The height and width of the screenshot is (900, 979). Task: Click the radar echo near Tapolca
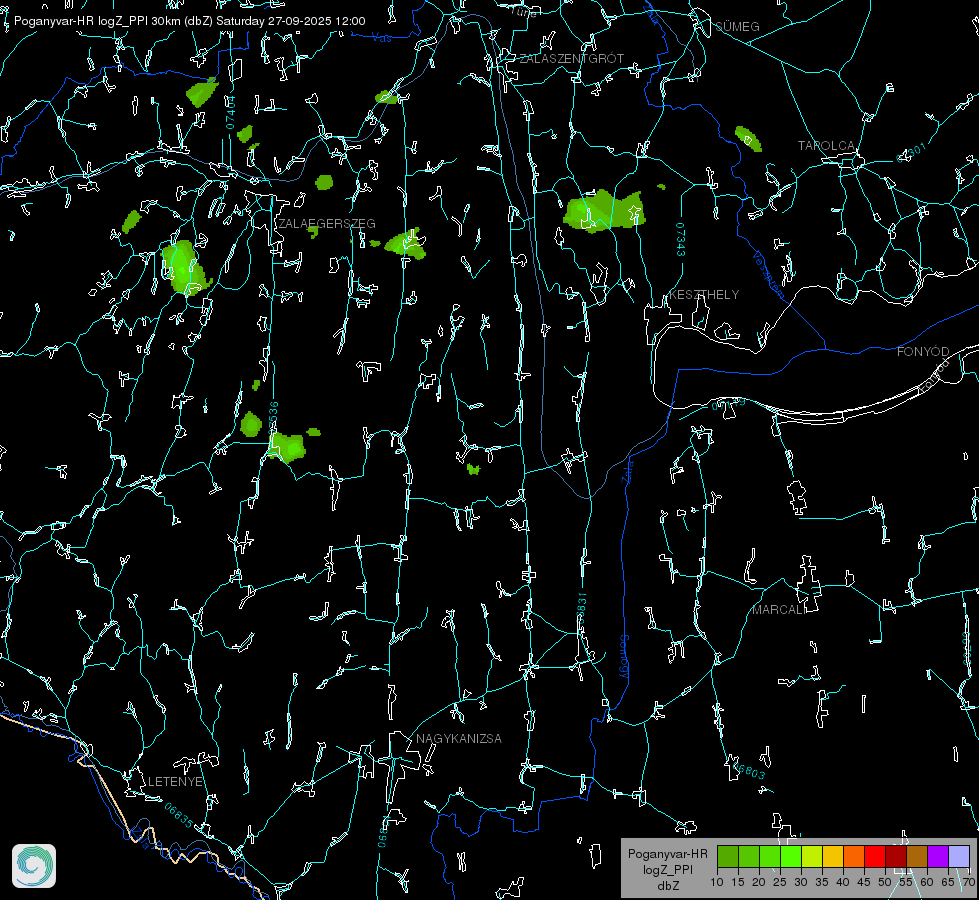coord(747,137)
